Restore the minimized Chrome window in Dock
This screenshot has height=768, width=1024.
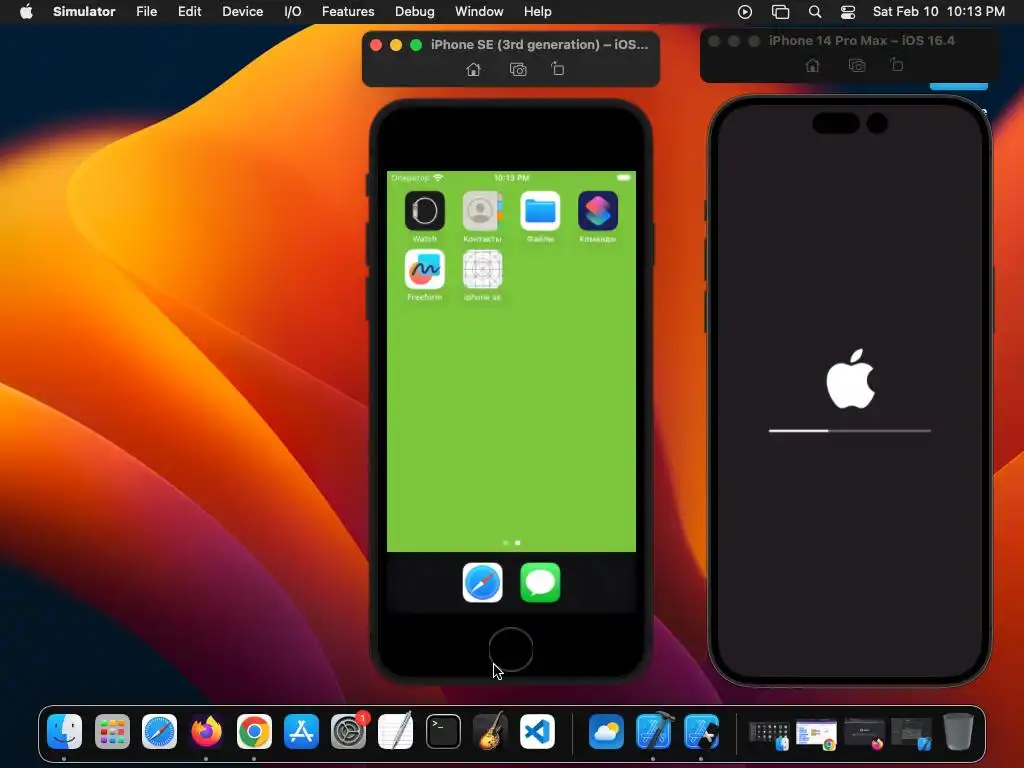pos(816,735)
